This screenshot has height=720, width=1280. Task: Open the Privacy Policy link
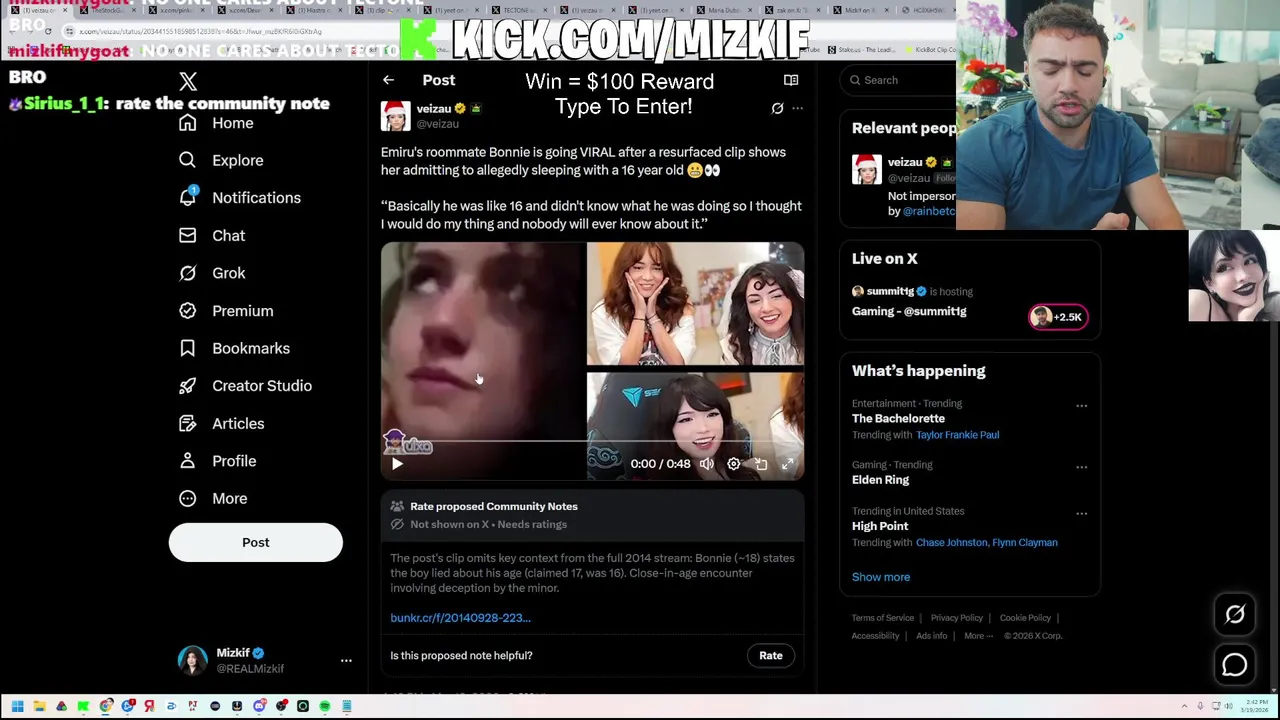tap(957, 618)
